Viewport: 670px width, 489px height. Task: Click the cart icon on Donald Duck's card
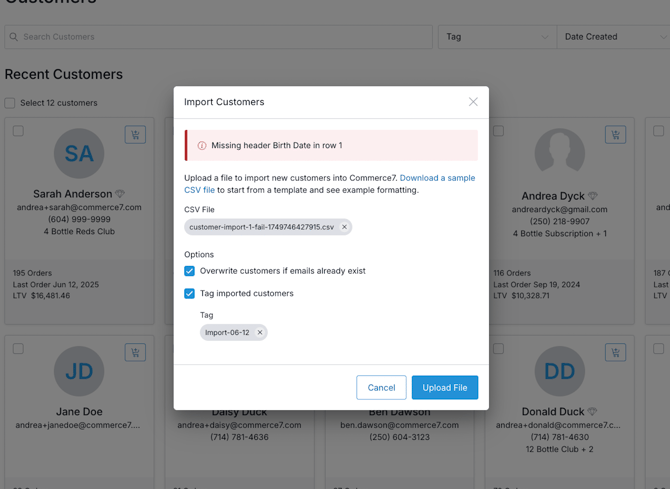tap(616, 353)
